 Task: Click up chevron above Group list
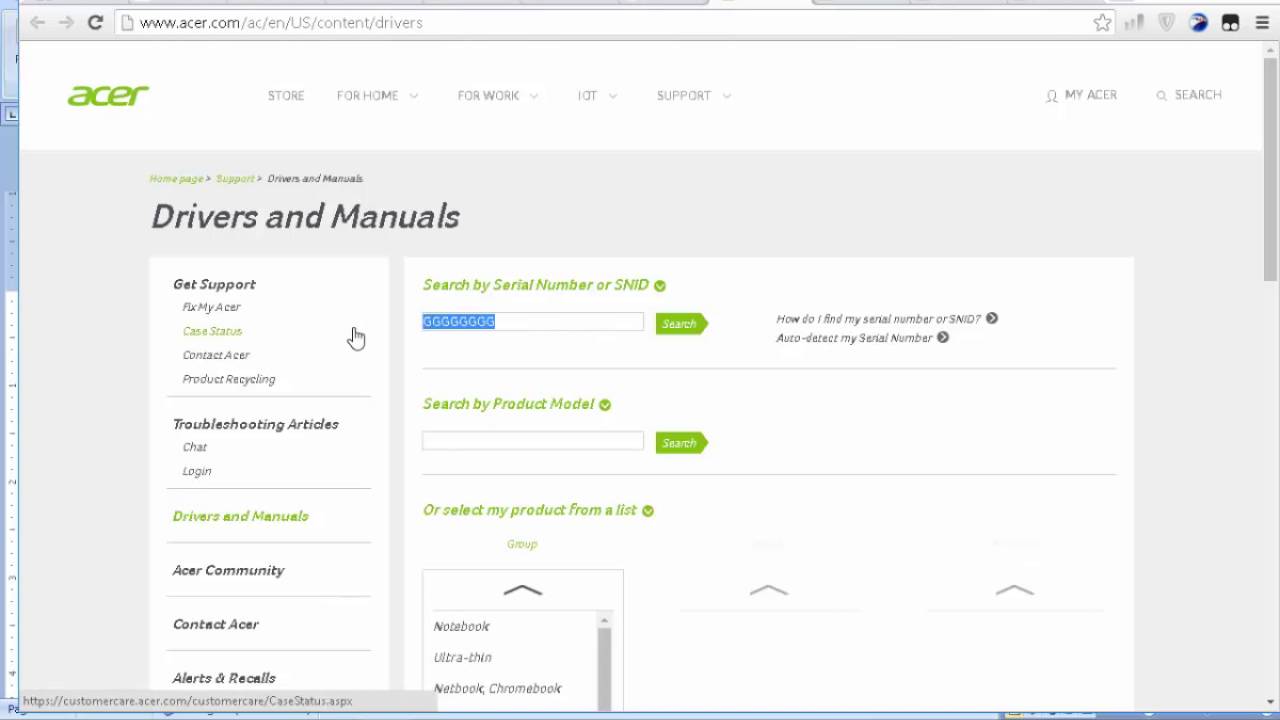pyautogui.click(x=522, y=591)
